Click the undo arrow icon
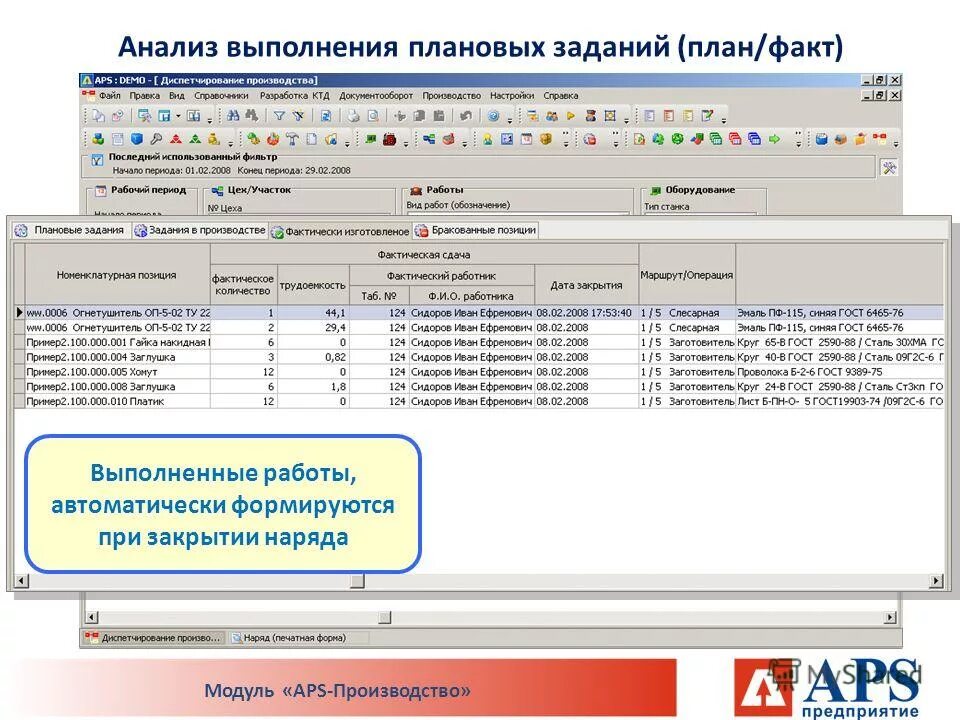The width and height of the screenshot is (960, 720). click(464, 116)
